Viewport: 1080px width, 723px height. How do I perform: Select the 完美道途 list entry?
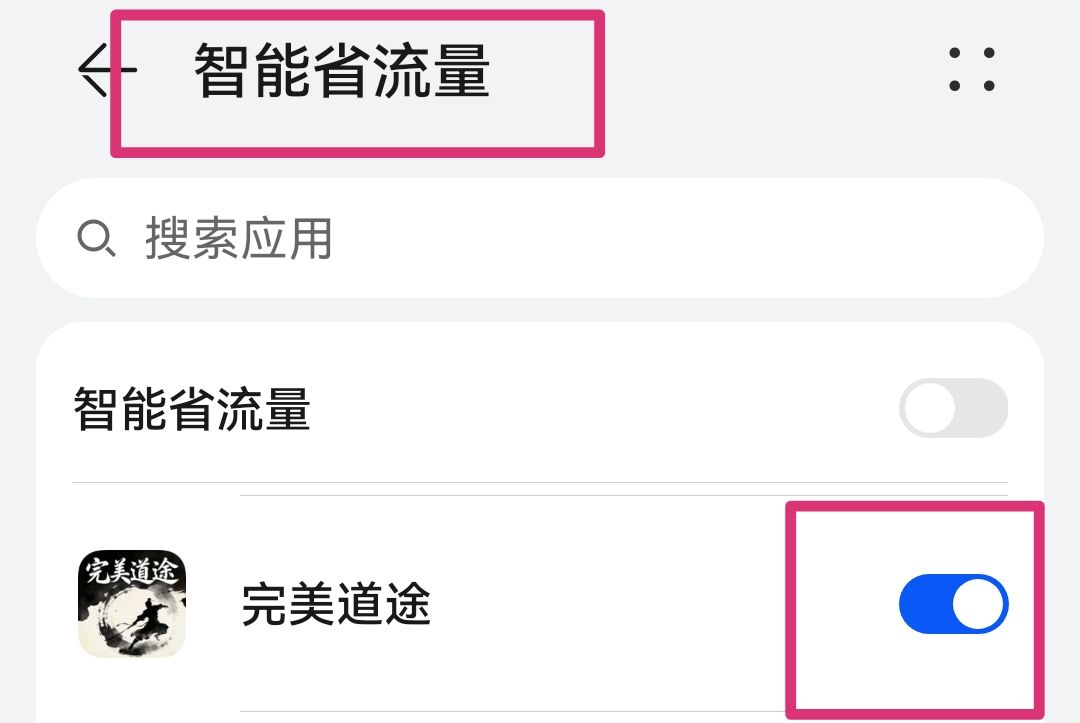(540, 604)
